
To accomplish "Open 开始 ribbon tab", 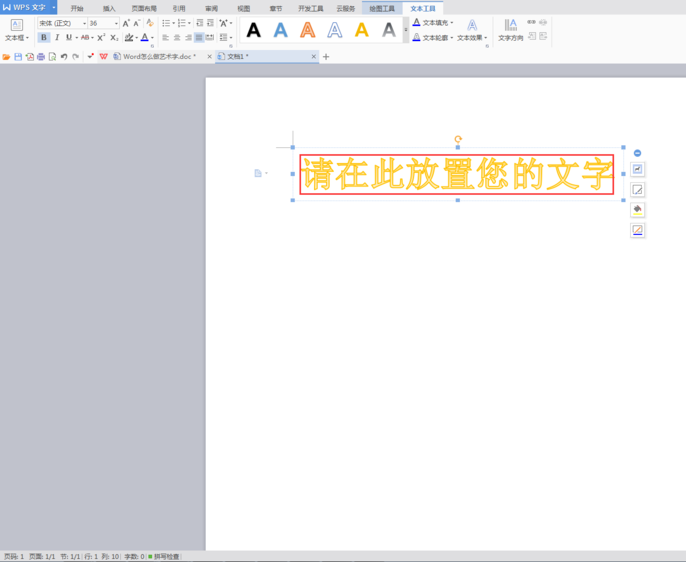I will (77, 8).
